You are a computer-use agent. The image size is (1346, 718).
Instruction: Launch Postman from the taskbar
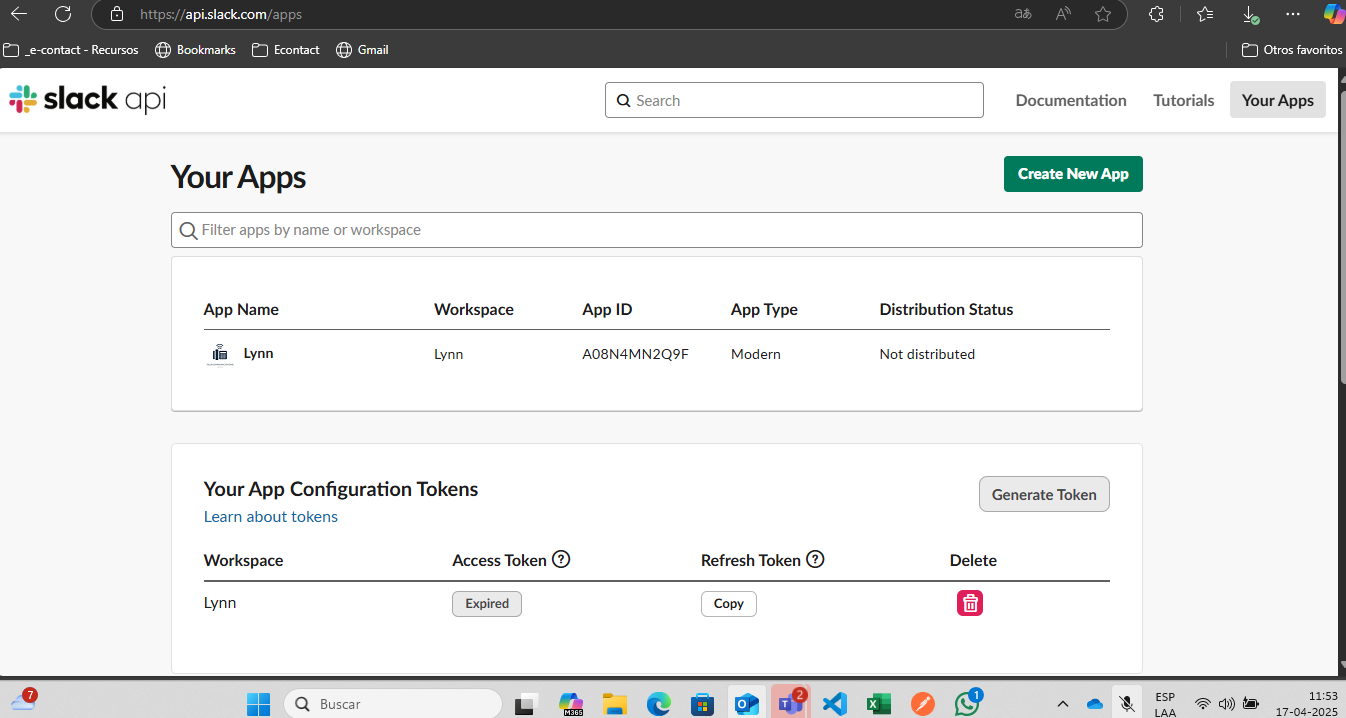pyautogui.click(x=922, y=703)
